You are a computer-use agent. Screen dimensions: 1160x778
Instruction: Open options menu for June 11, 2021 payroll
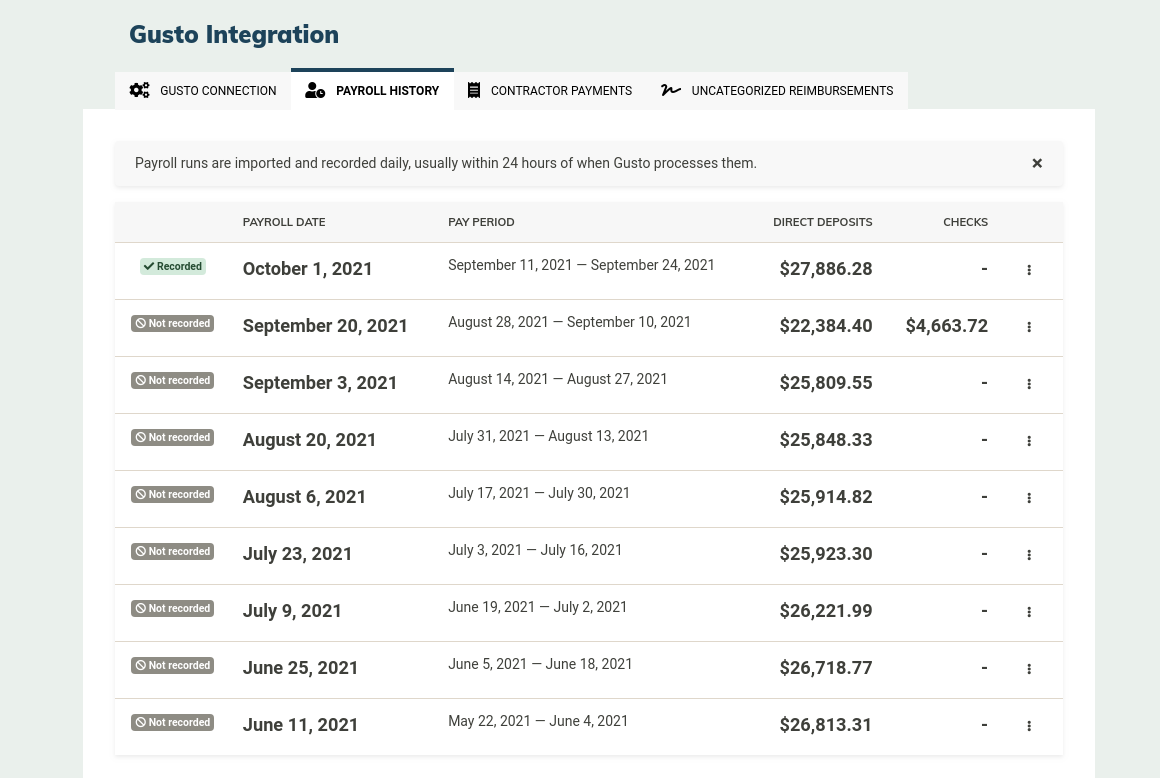1029,725
